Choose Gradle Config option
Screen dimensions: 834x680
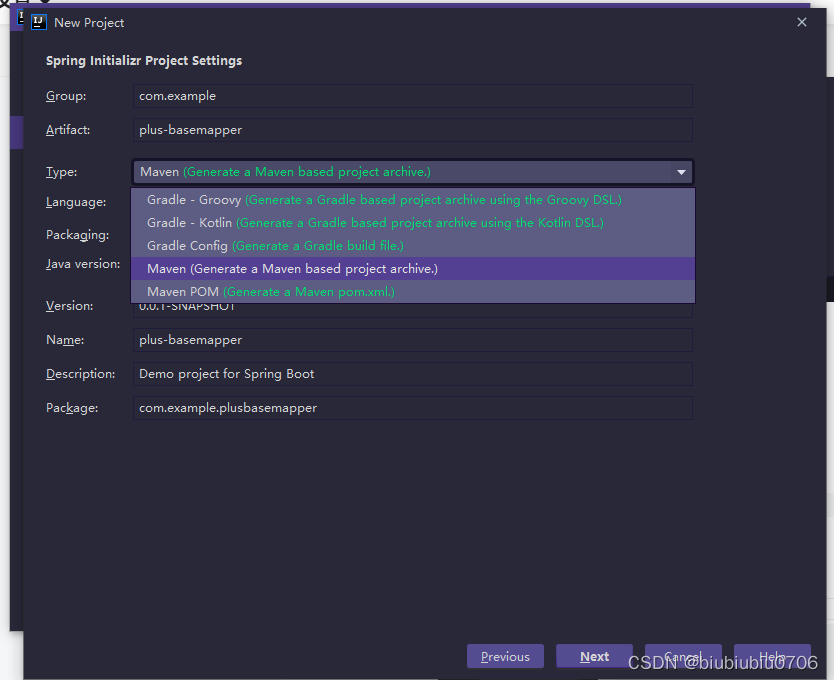[413, 246]
